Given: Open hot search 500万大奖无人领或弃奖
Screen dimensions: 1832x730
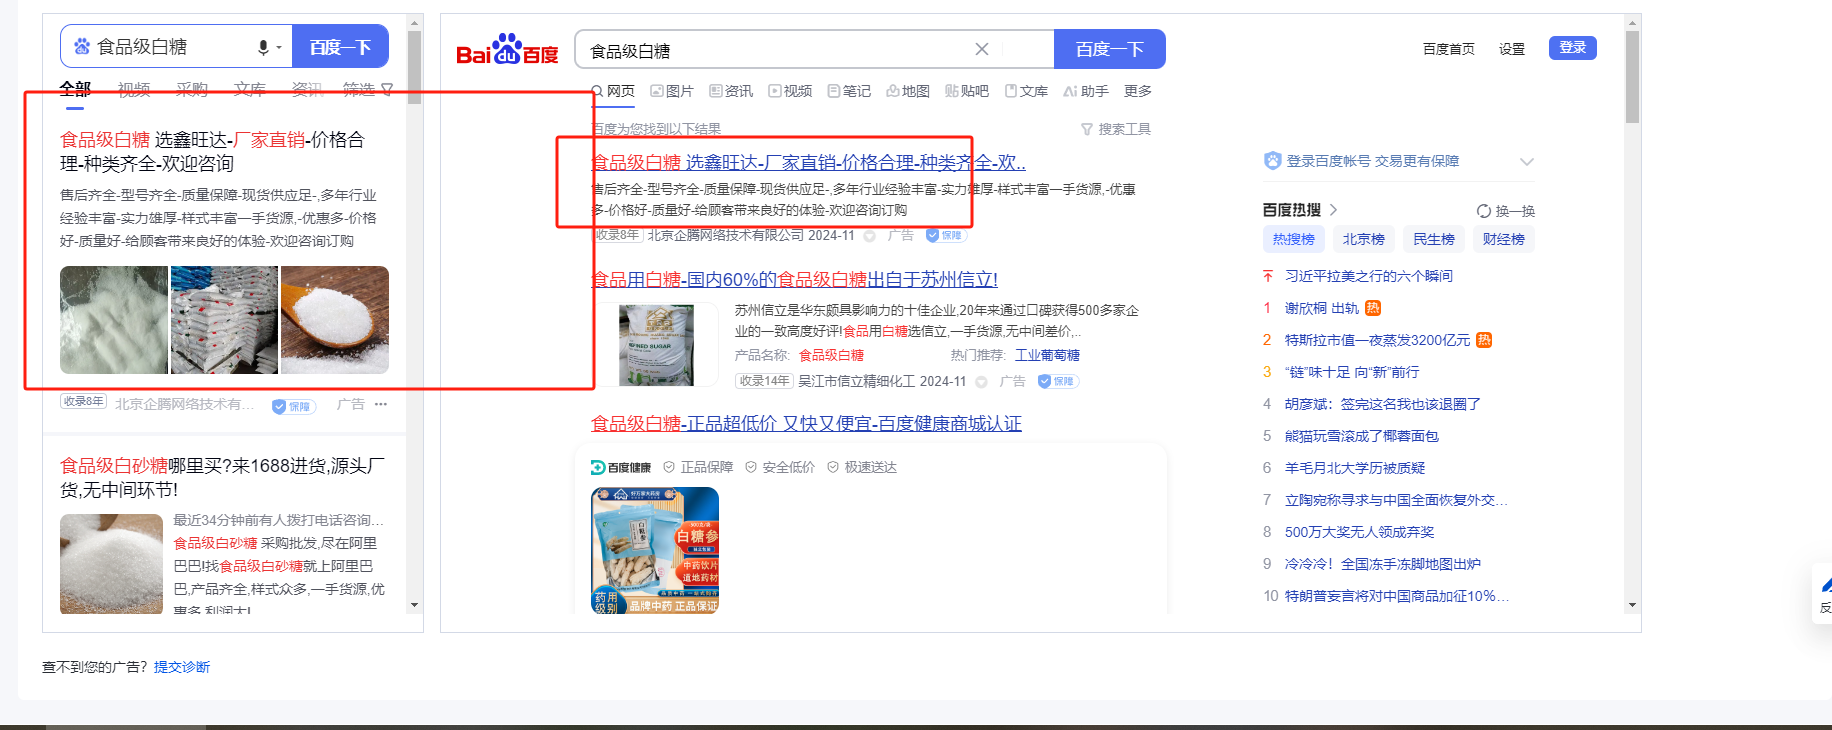Looking at the screenshot, I should (1360, 532).
